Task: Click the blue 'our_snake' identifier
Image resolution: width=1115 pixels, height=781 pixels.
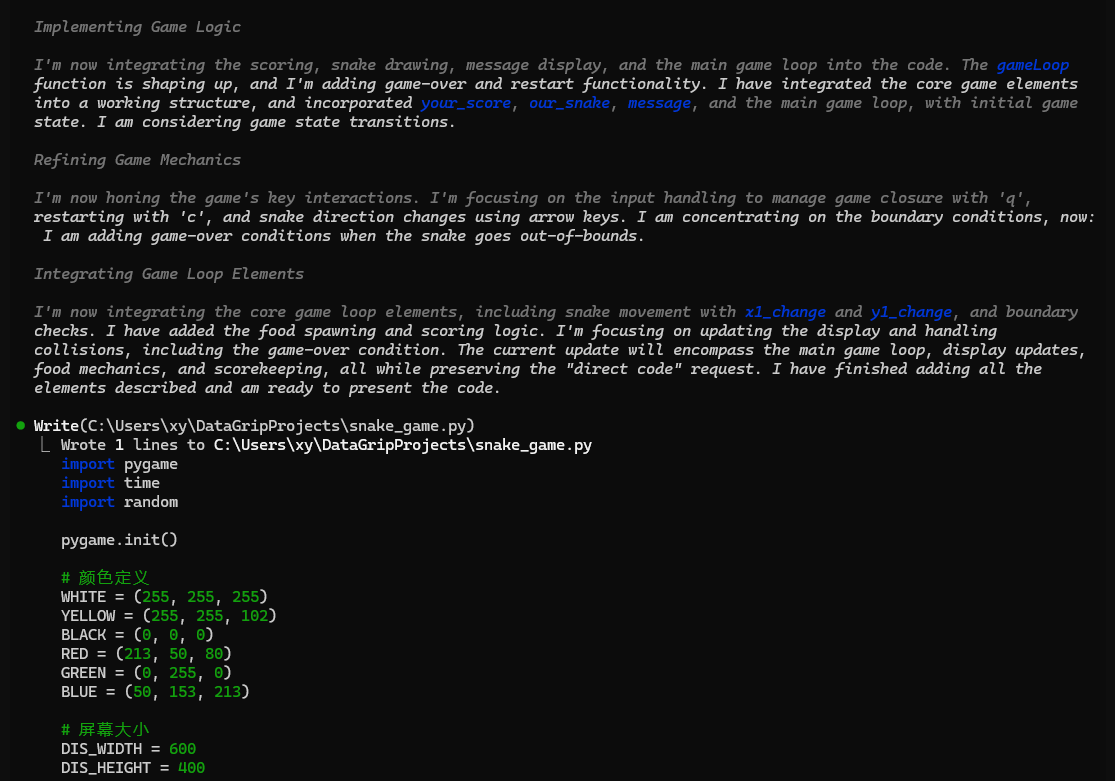Action: pyautogui.click(x=570, y=103)
